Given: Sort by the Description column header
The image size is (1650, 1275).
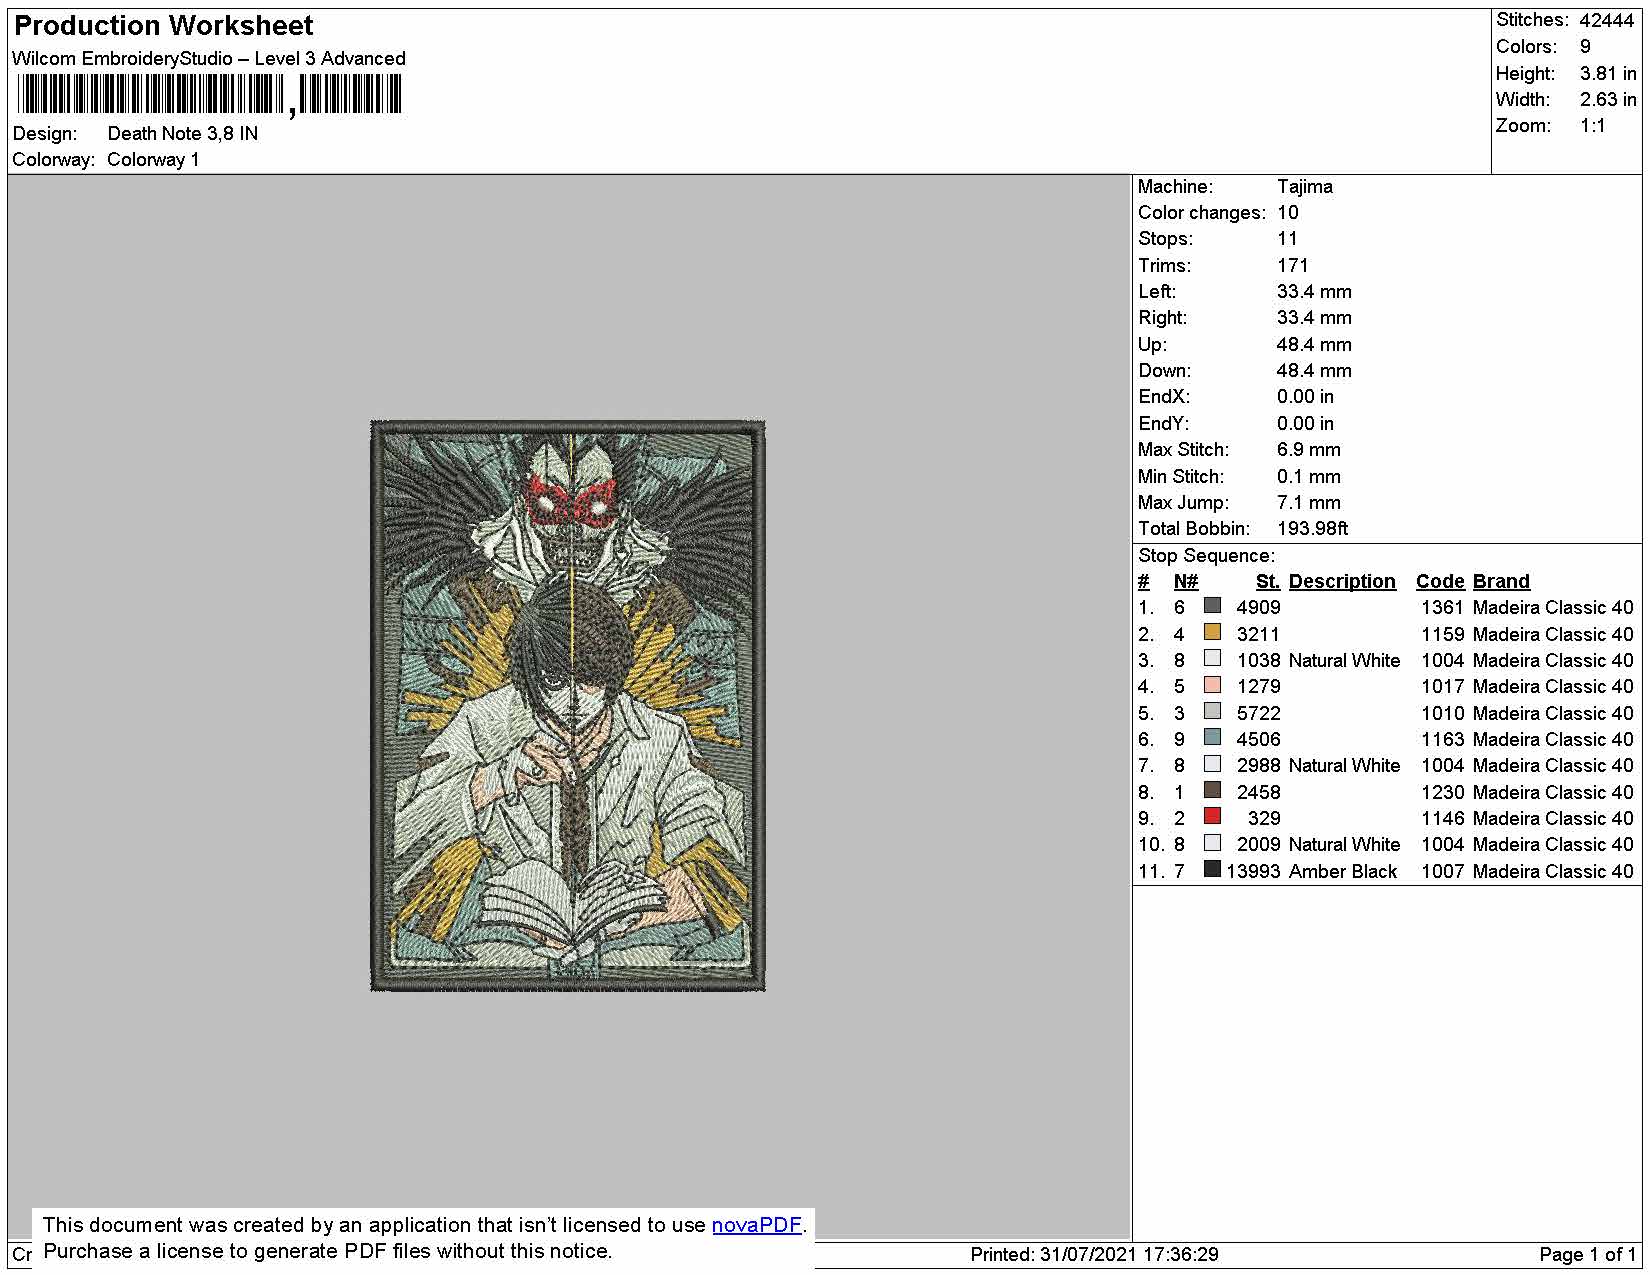Looking at the screenshot, I should click(1341, 582).
